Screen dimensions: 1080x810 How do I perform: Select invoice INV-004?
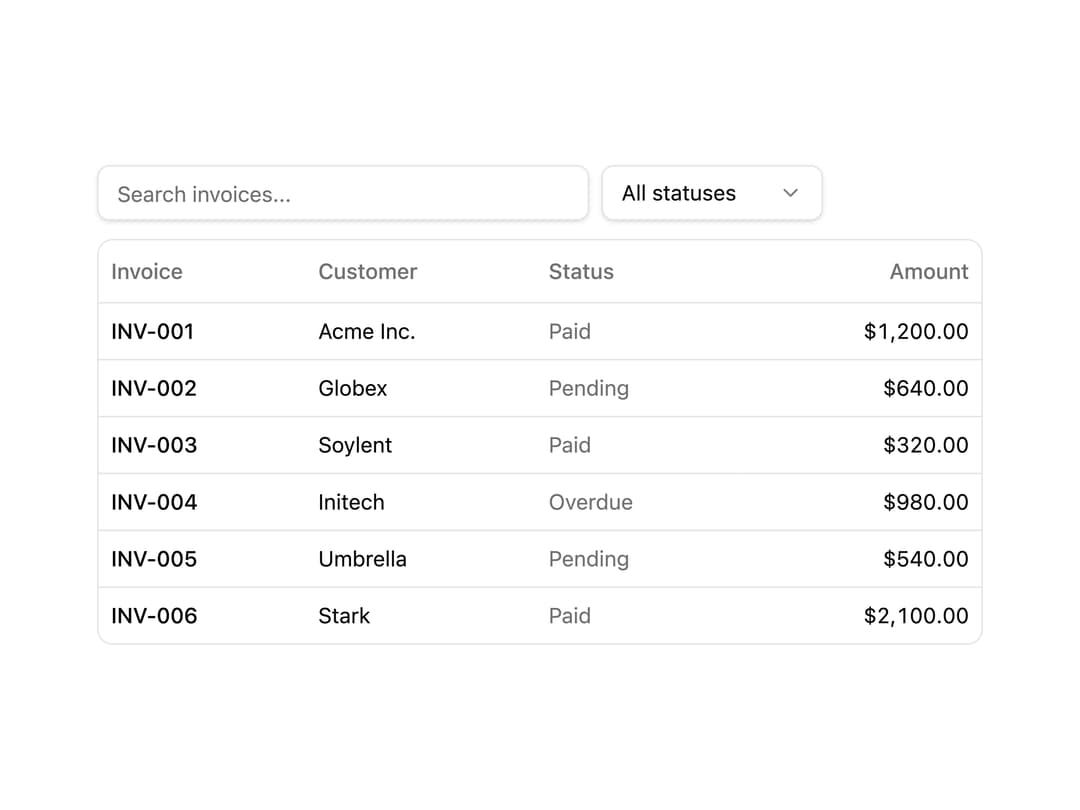(x=154, y=502)
